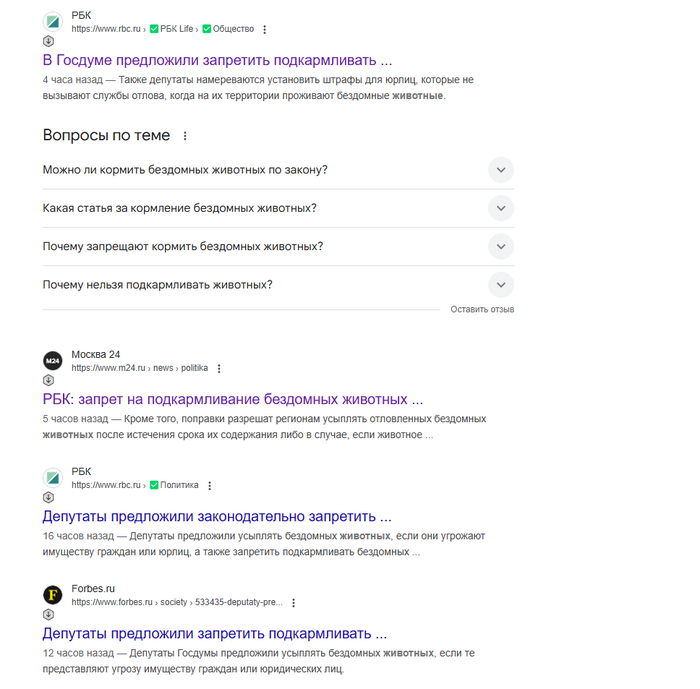Image resolution: width=700 pixels, height=689 pixels.
Task: Click the RBC favicon on first result
Action: (x=53, y=22)
